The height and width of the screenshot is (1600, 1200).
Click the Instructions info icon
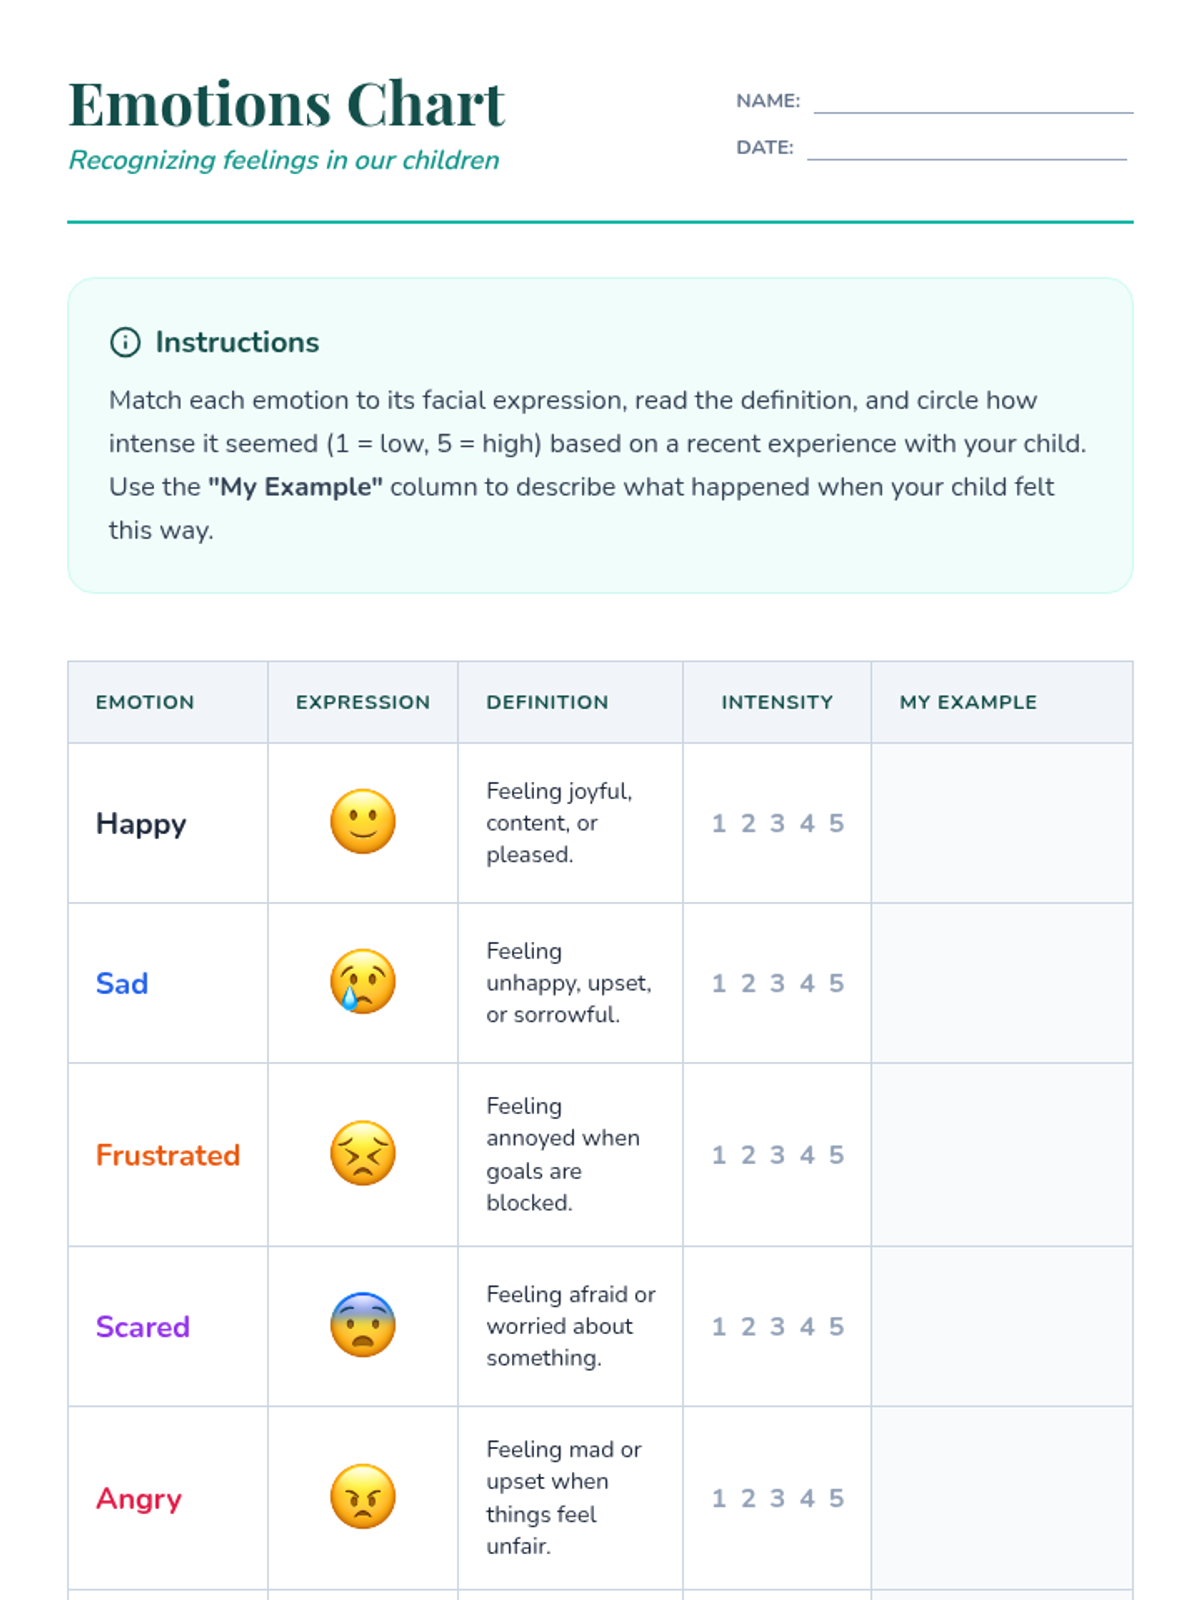coord(125,342)
